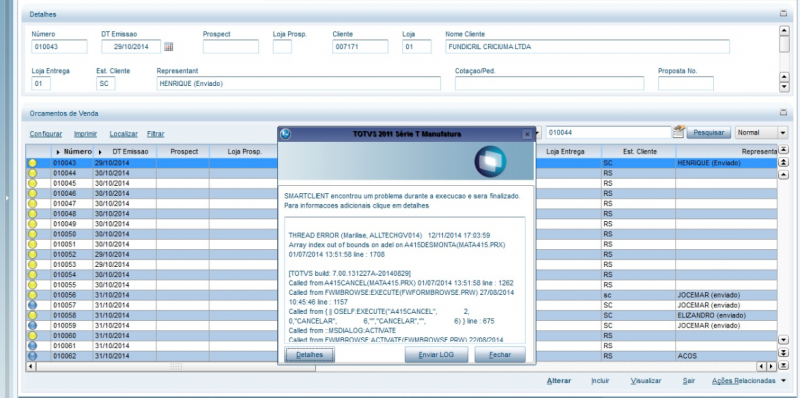This screenshot has width=800, height=398.
Task: Click the TOTVS globe icon in dialog title
Action: click(x=286, y=134)
